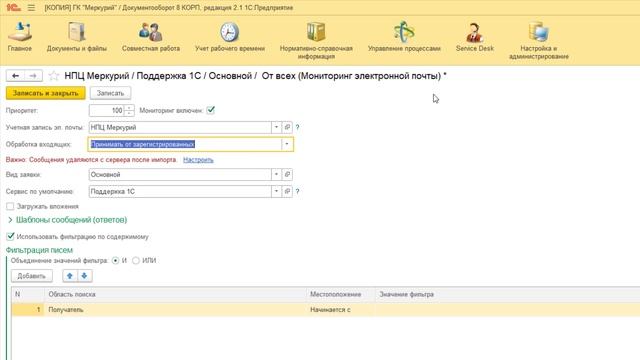Screen dimensions: 640x360
Task: Click the Область поиска column header
Action: [175, 294]
